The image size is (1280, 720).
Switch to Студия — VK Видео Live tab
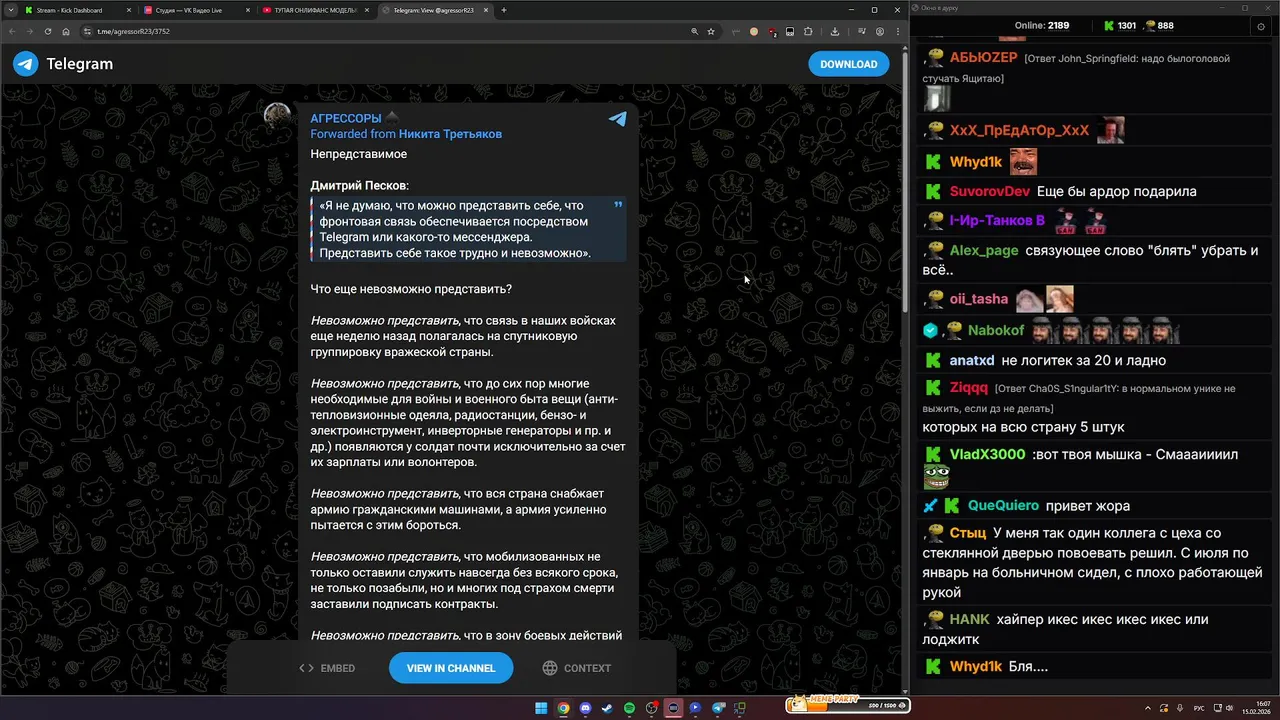[197, 10]
